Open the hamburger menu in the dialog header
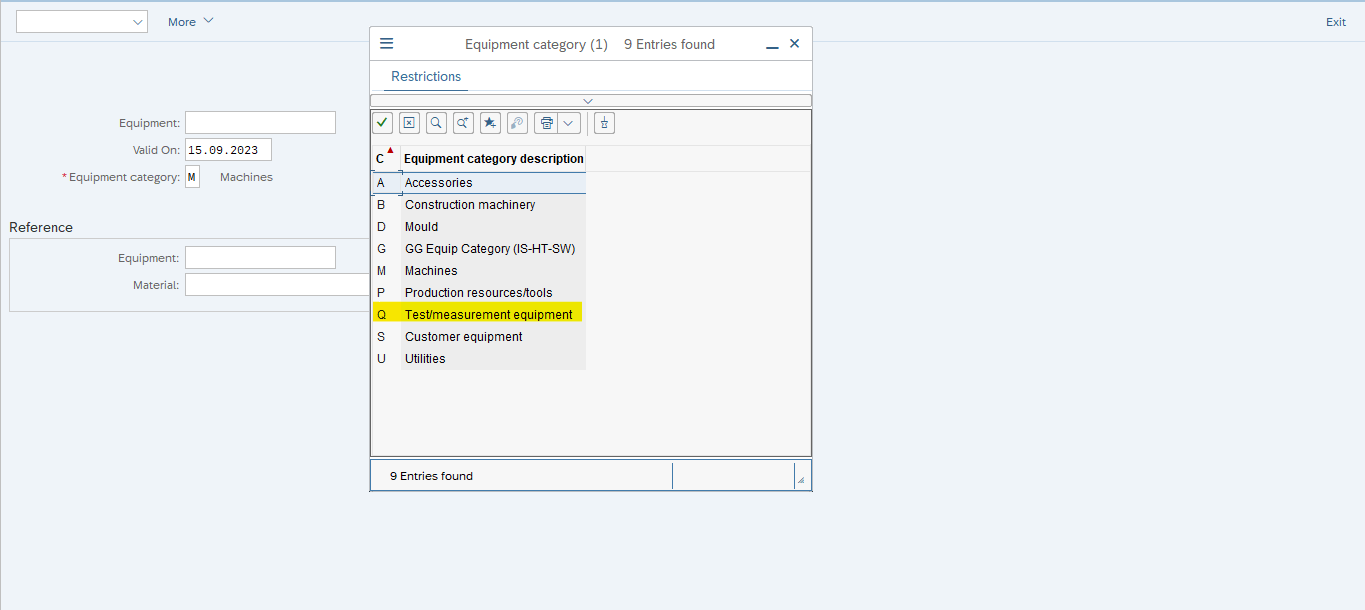 [387, 44]
